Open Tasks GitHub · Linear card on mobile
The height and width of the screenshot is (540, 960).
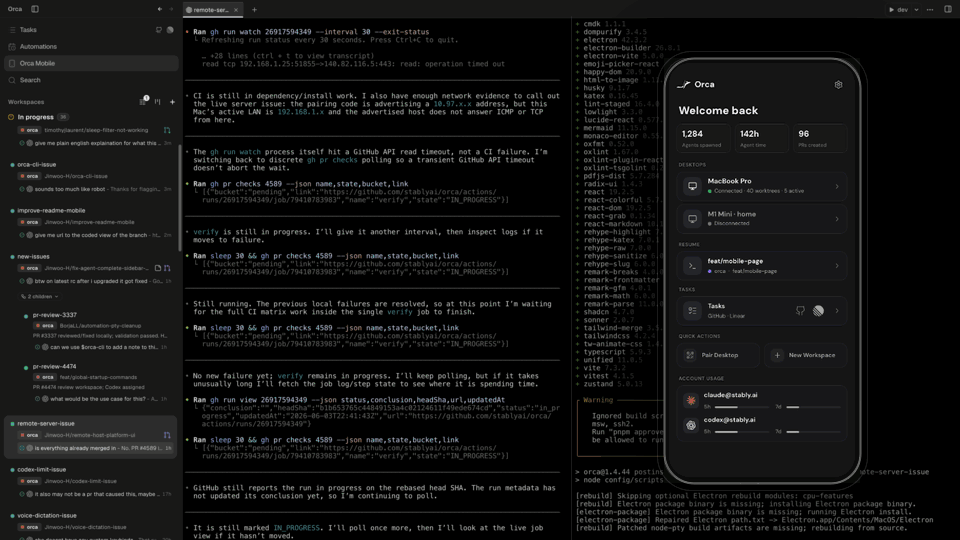(762, 310)
